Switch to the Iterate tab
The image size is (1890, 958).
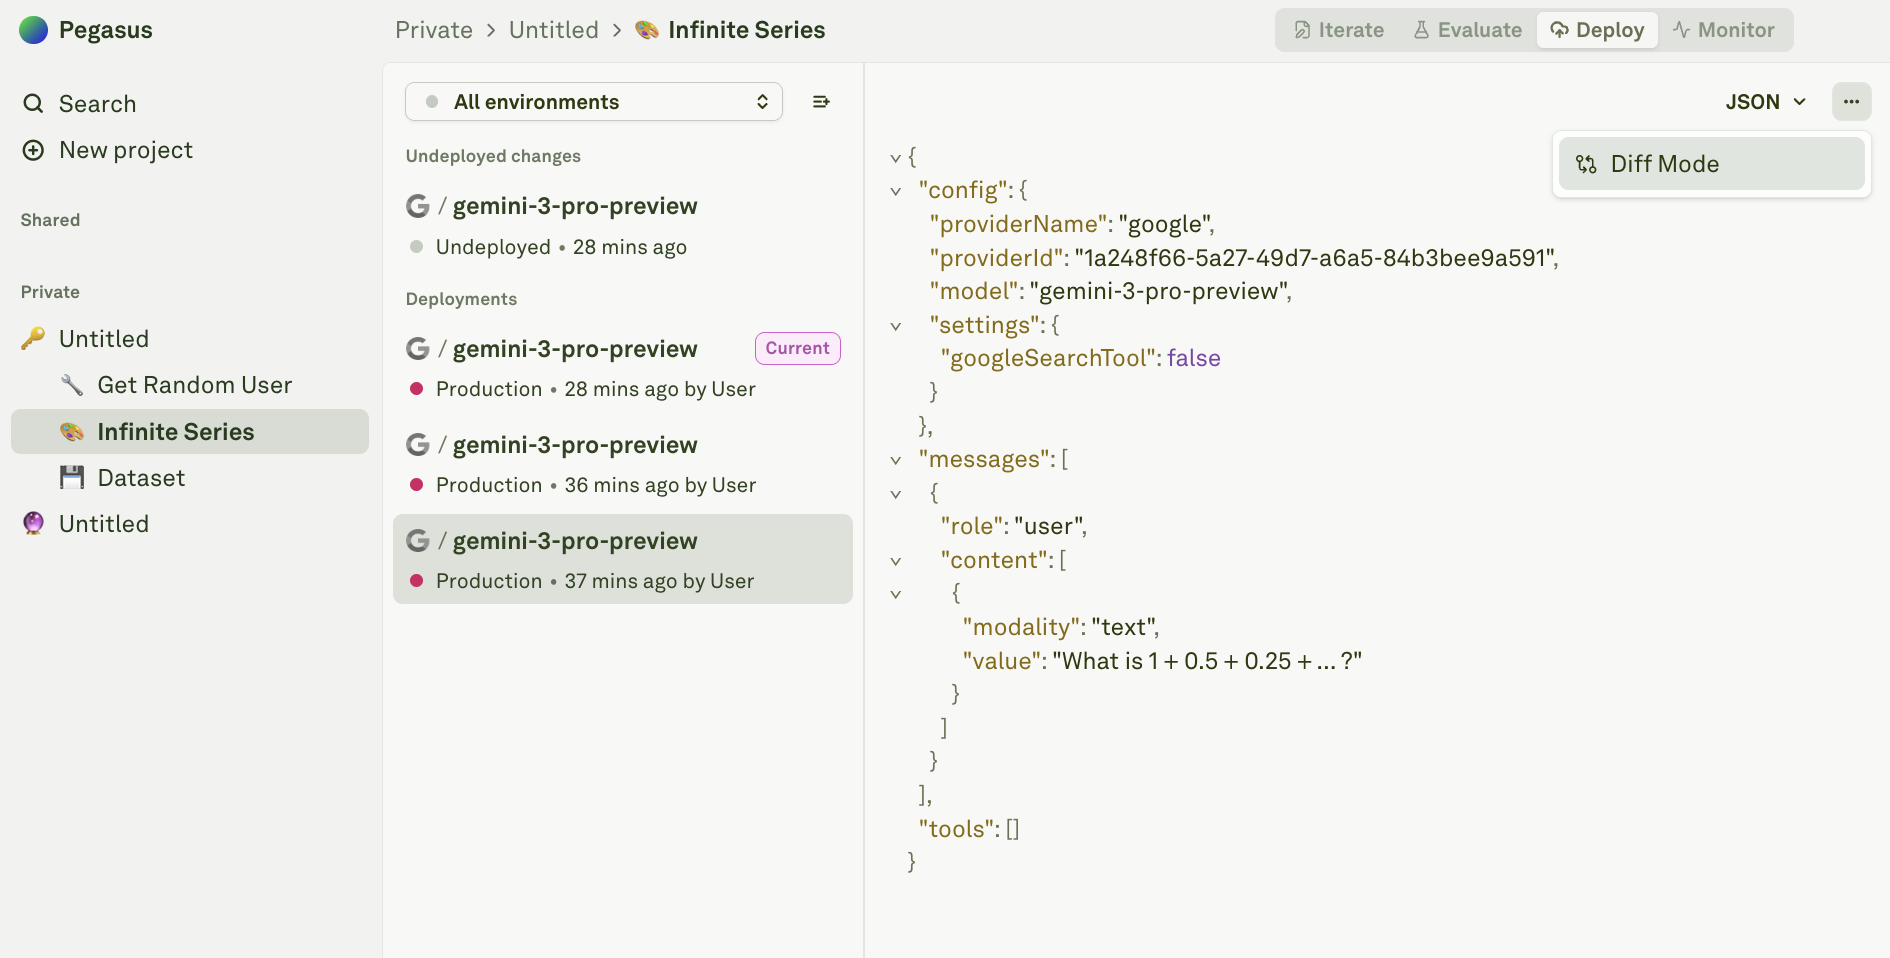click(x=1339, y=30)
